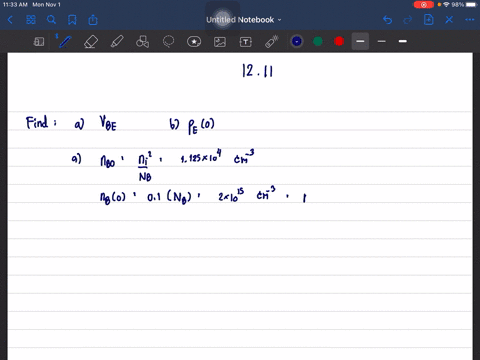
Task: Select the Text box tool
Action: [x=246, y=42]
